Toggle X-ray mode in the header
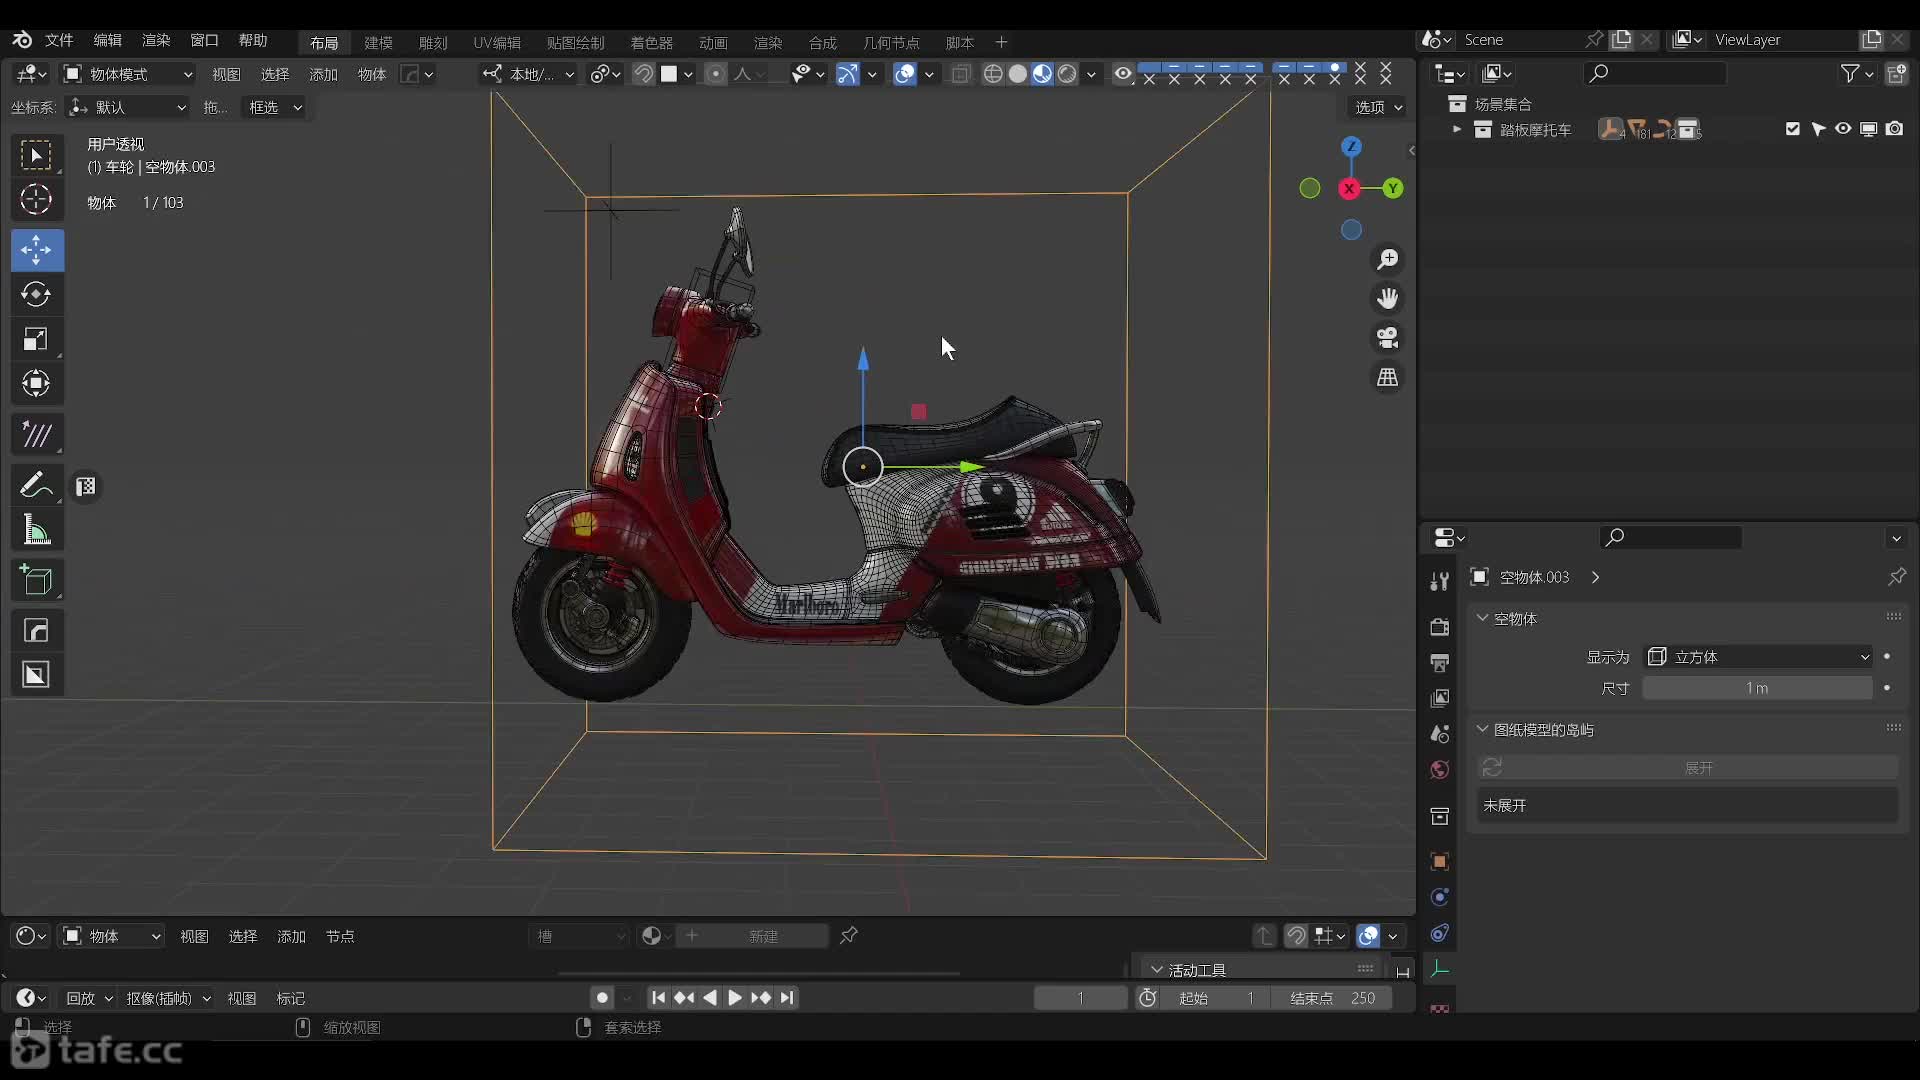This screenshot has width=1920, height=1080. (961, 74)
